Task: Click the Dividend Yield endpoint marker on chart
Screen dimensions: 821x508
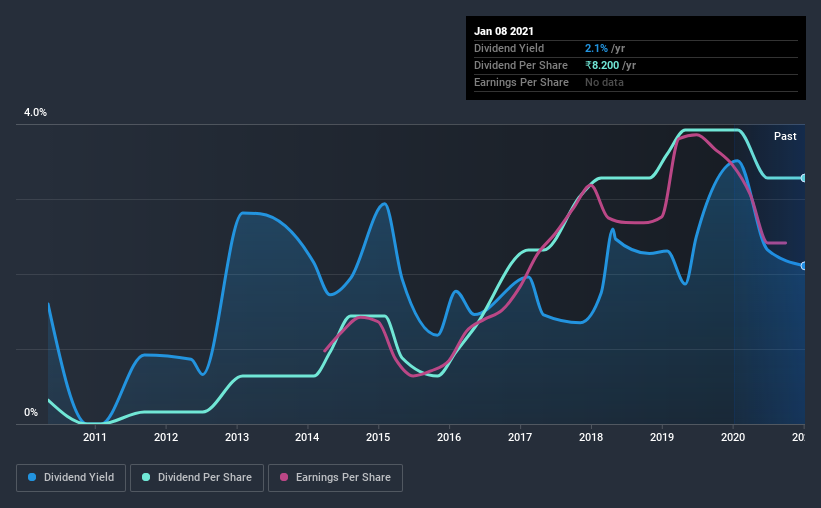Action: (803, 266)
